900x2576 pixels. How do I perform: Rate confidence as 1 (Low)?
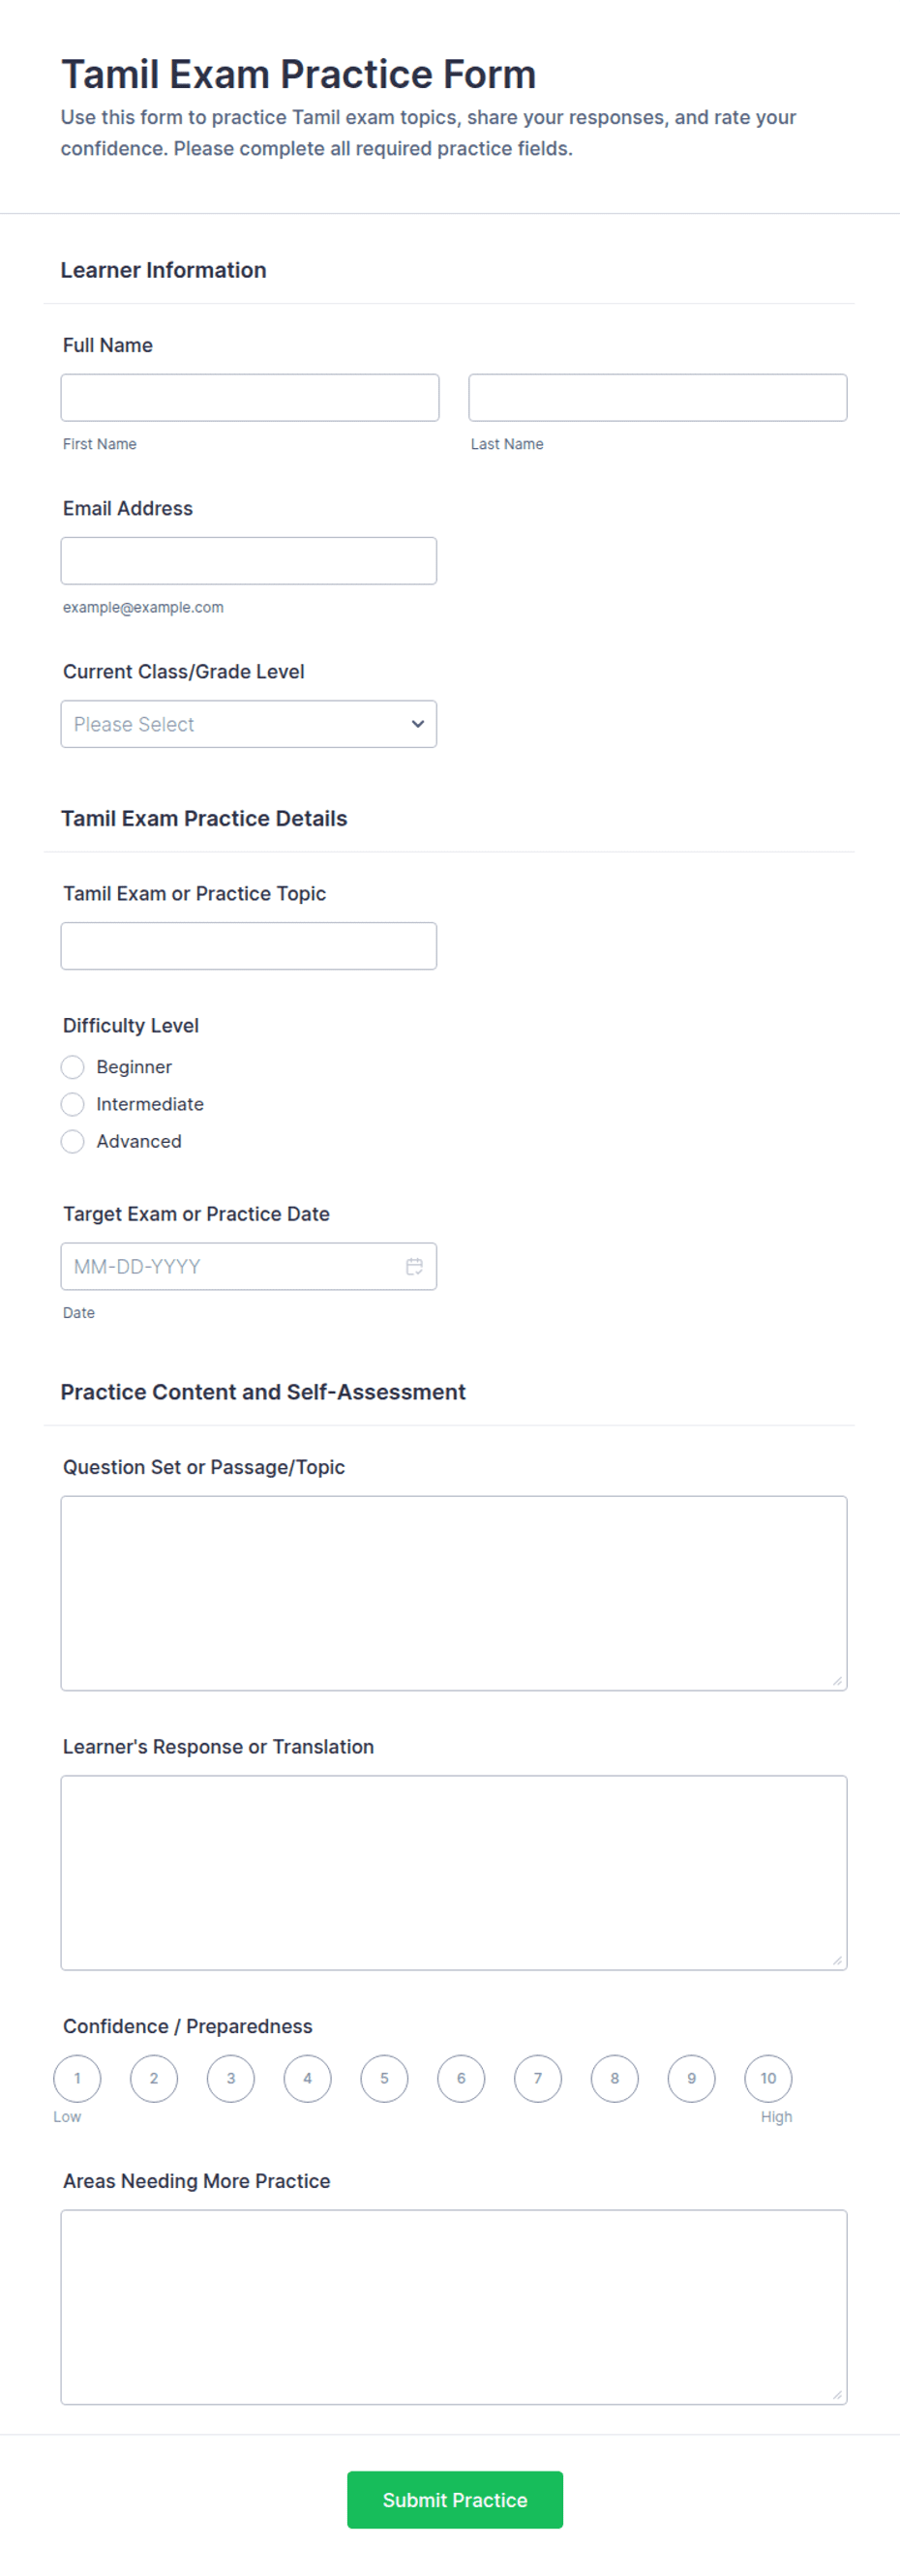[77, 2079]
